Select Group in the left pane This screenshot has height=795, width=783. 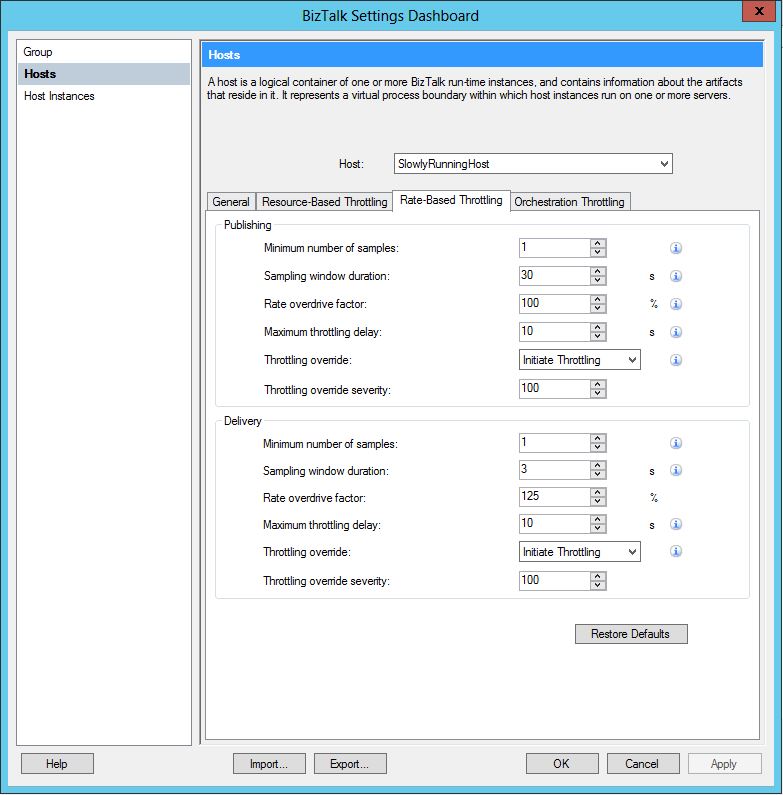click(103, 52)
